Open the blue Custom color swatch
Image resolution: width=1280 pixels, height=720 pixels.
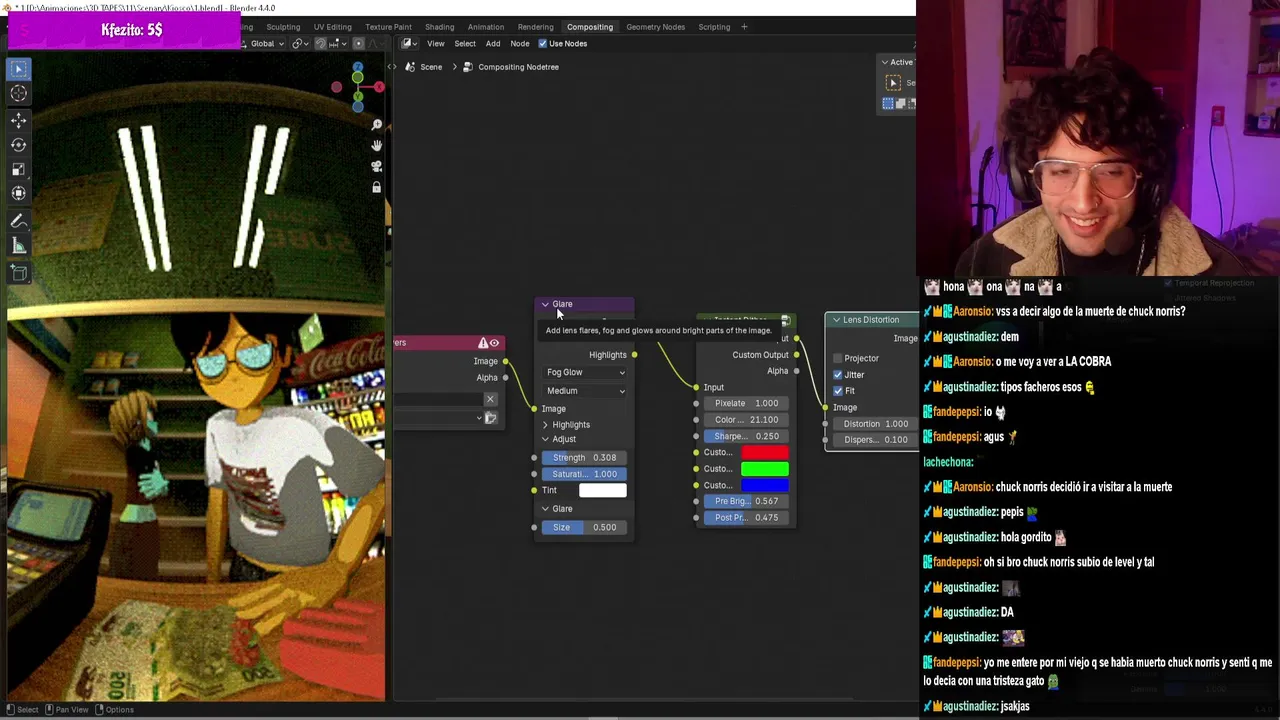[765, 485]
